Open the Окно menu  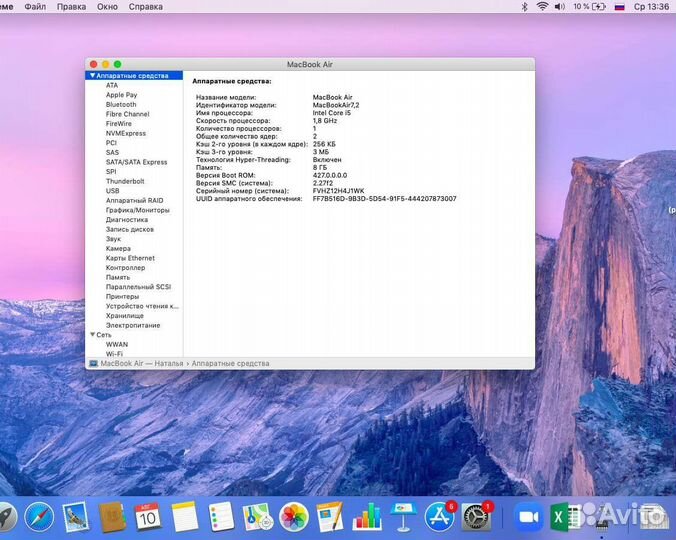point(107,6)
